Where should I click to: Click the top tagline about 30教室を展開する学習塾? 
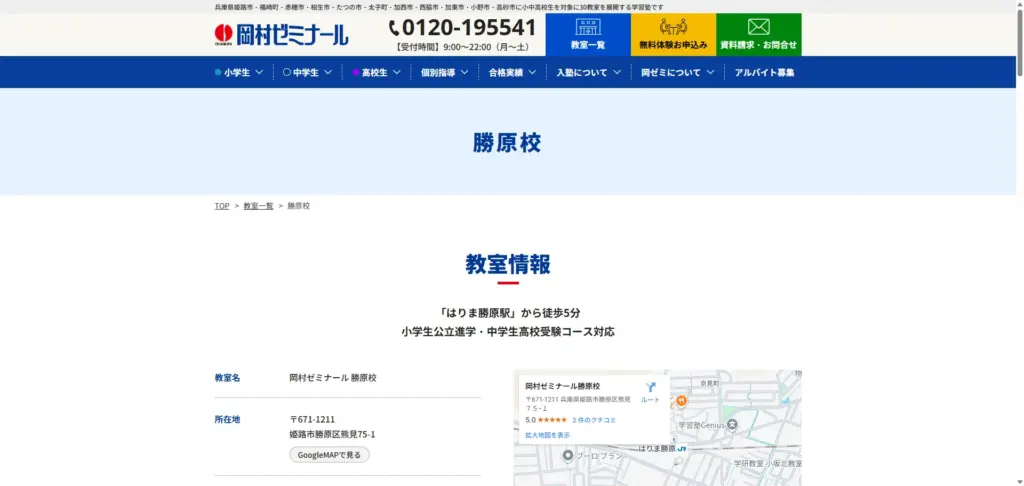(x=439, y=7)
